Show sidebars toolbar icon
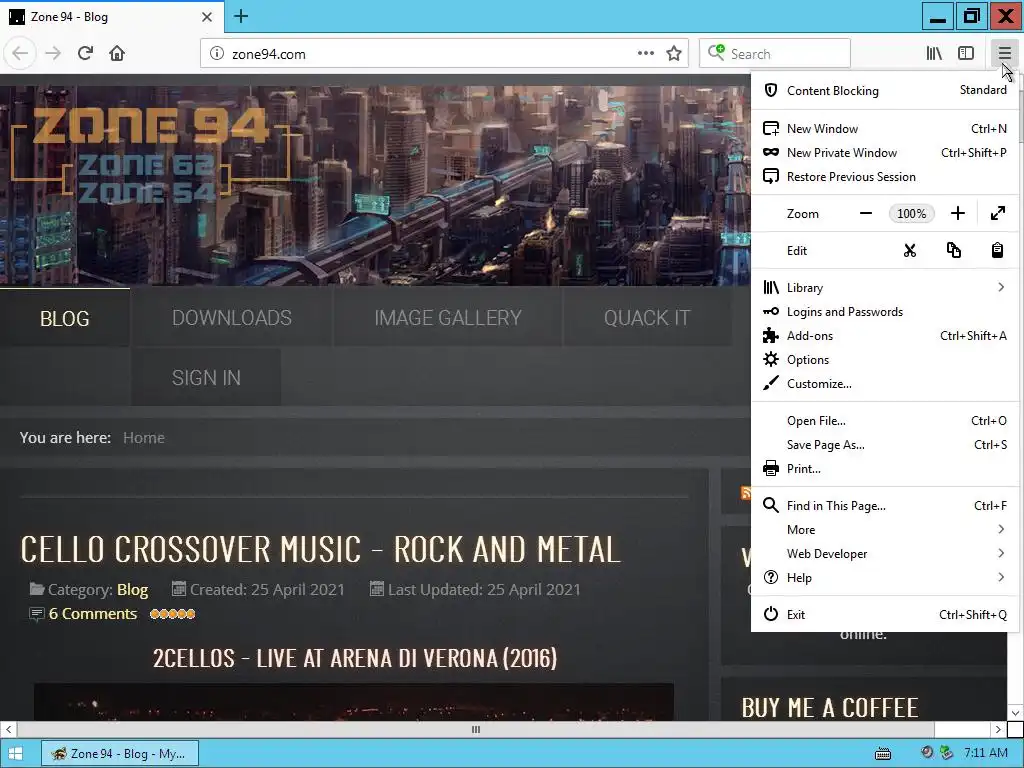Screen dimensions: 1024x768 [966, 54]
